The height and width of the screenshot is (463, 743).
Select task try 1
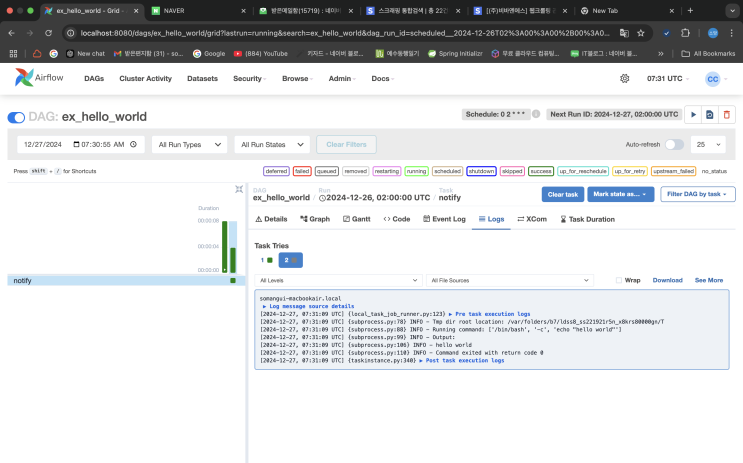click(x=266, y=260)
